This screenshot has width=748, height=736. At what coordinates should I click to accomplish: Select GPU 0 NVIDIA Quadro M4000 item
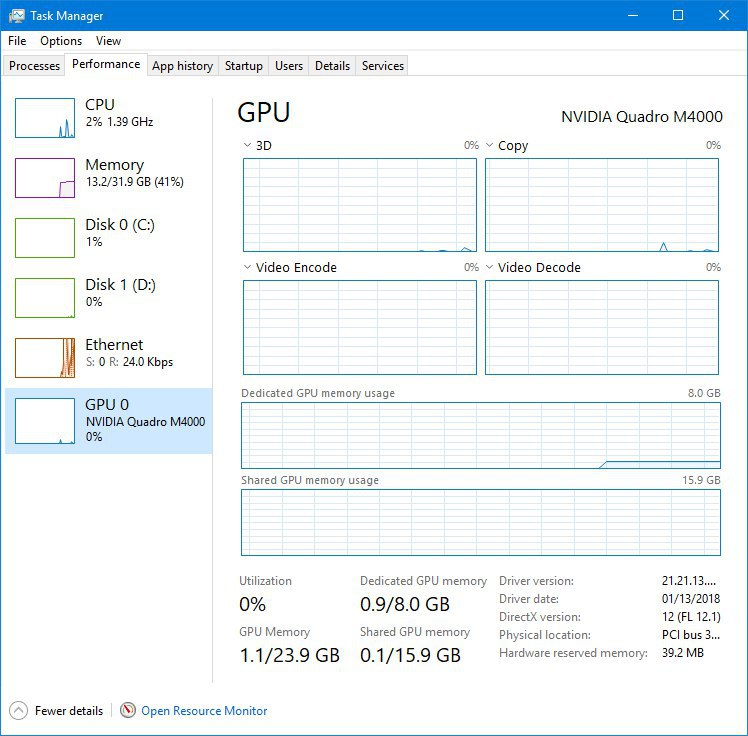click(x=110, y=420)
